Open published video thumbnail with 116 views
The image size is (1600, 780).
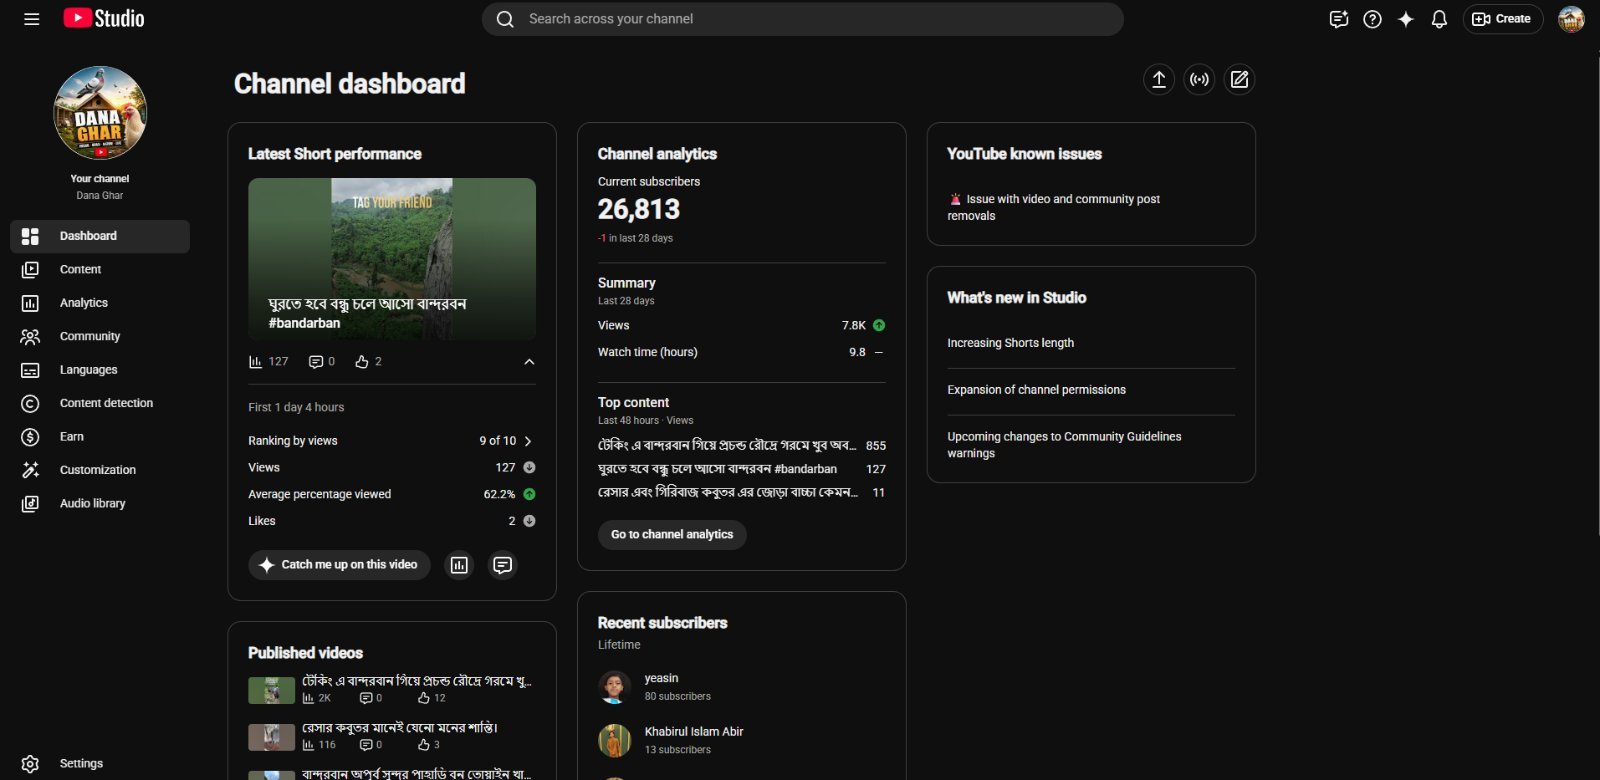271,737
